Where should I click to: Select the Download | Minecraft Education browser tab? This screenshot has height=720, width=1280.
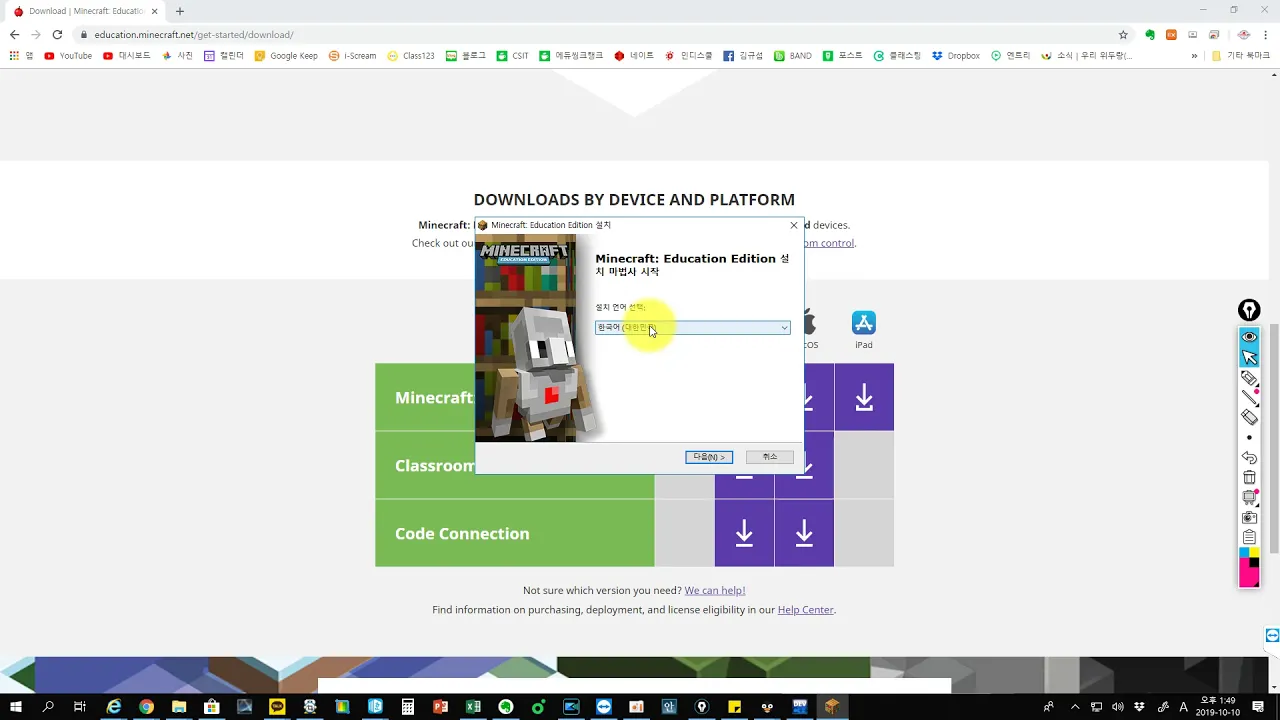pos(86,11)
